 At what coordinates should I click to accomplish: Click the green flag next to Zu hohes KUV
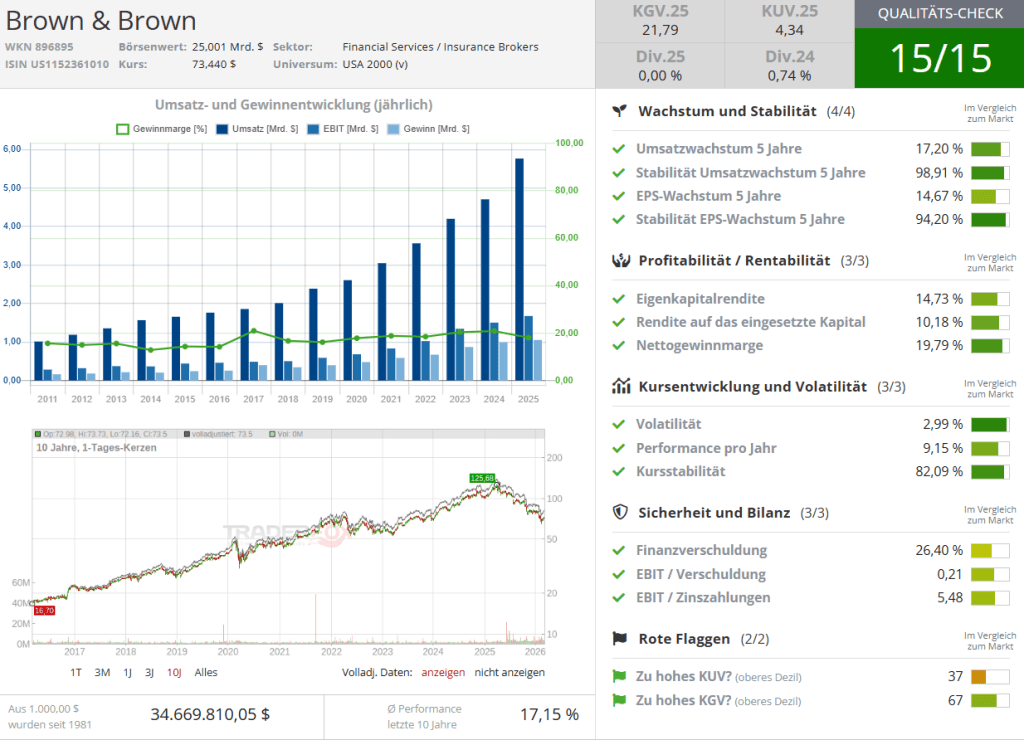pyautogui.click(x=619, y=677)
